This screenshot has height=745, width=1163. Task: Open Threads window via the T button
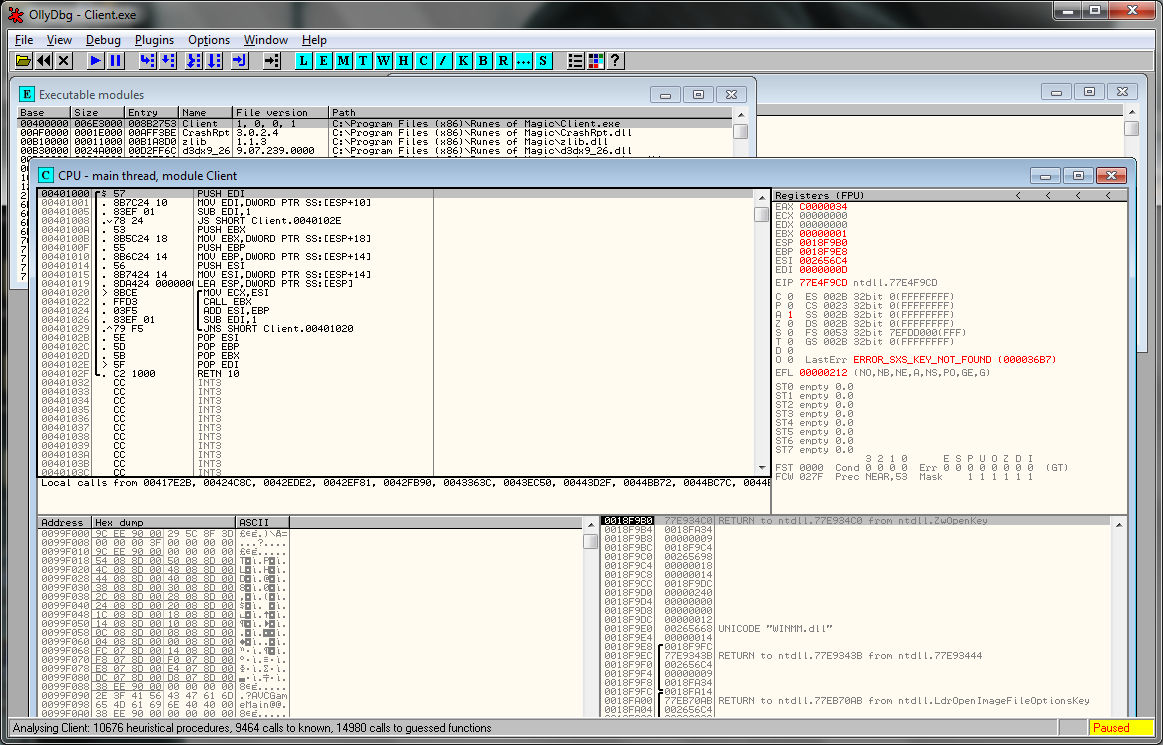(363, 61)
